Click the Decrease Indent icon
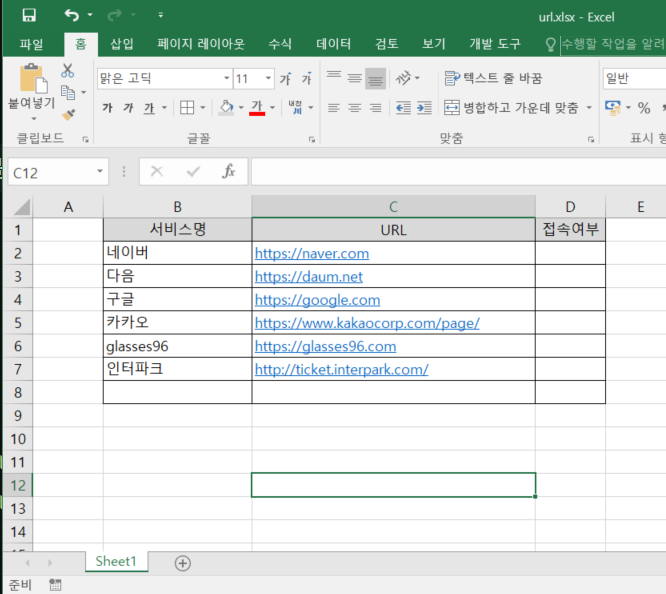Screen dimensions: 666x594 coord(403,108)
